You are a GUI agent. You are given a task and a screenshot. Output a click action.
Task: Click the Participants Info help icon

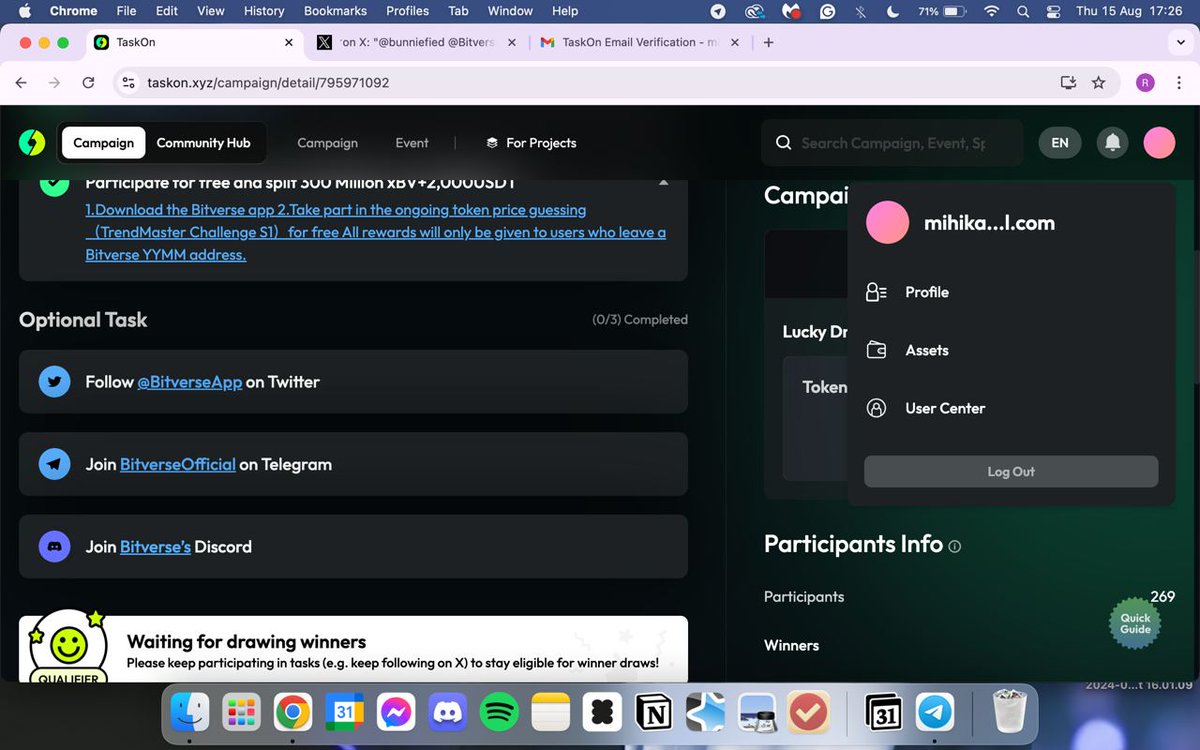pos(954,546)
